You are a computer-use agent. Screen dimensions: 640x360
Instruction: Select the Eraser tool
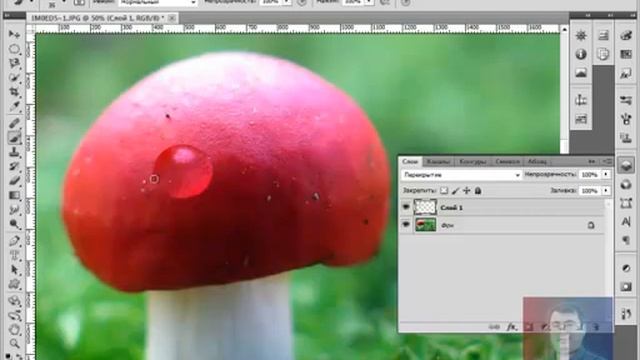[x=14, y=180]
